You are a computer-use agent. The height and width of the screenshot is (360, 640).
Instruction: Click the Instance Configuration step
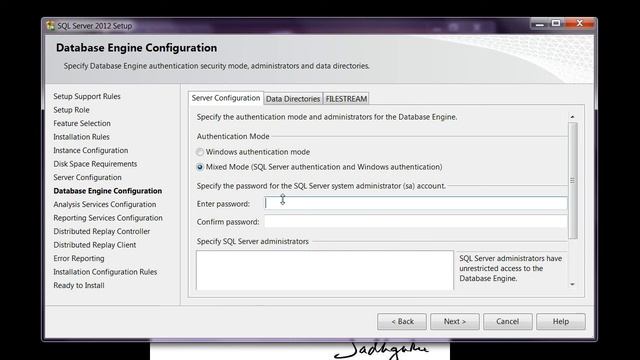click(x=91, y=150)
